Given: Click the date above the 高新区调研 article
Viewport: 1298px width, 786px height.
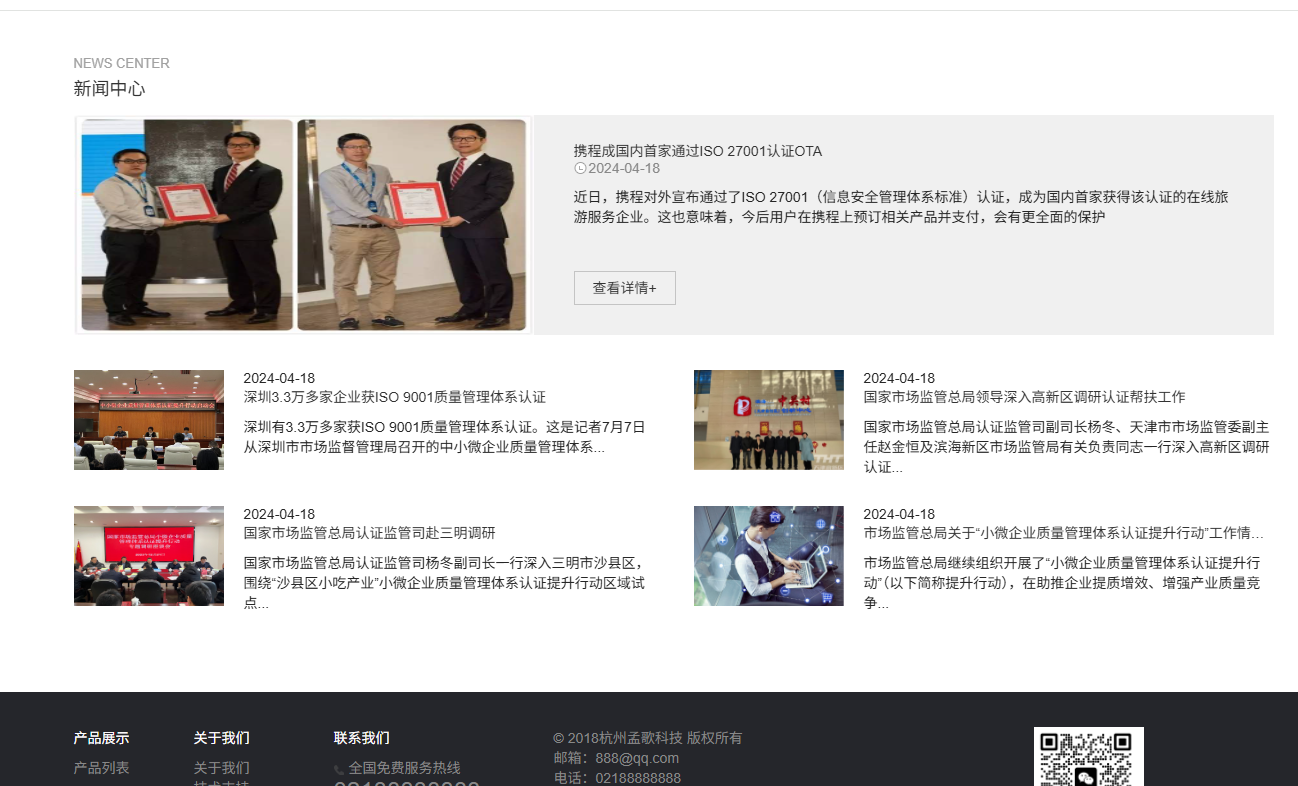Looking at the screenshot, I should (x=899, y=378).
